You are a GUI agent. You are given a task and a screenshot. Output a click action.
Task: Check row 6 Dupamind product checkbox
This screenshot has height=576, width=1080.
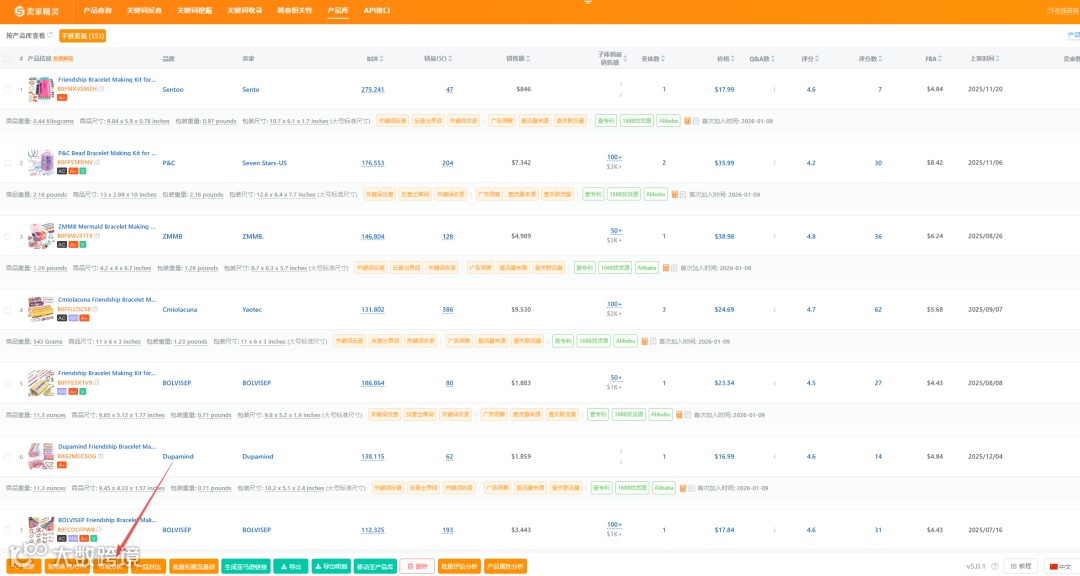pos(8,457)
